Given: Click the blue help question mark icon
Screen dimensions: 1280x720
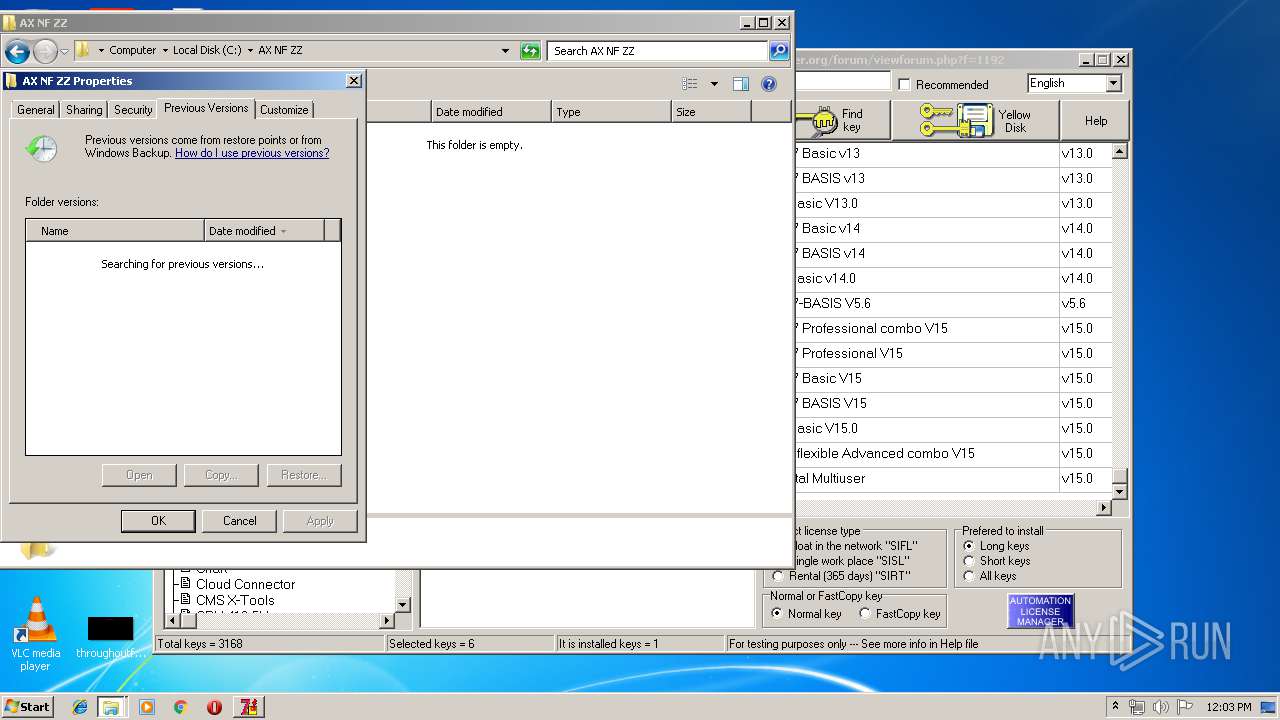Looking at the screenshot, I should pos(769,84).
